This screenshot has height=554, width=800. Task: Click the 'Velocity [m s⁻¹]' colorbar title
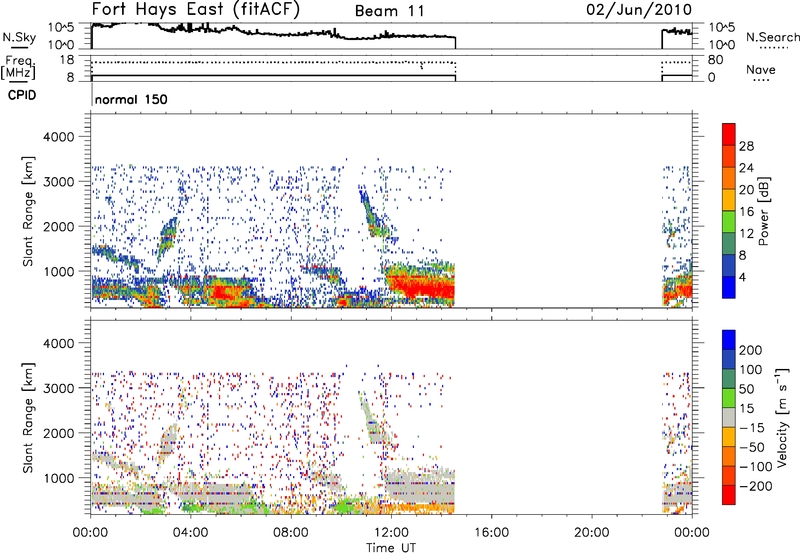coord(782,417)
